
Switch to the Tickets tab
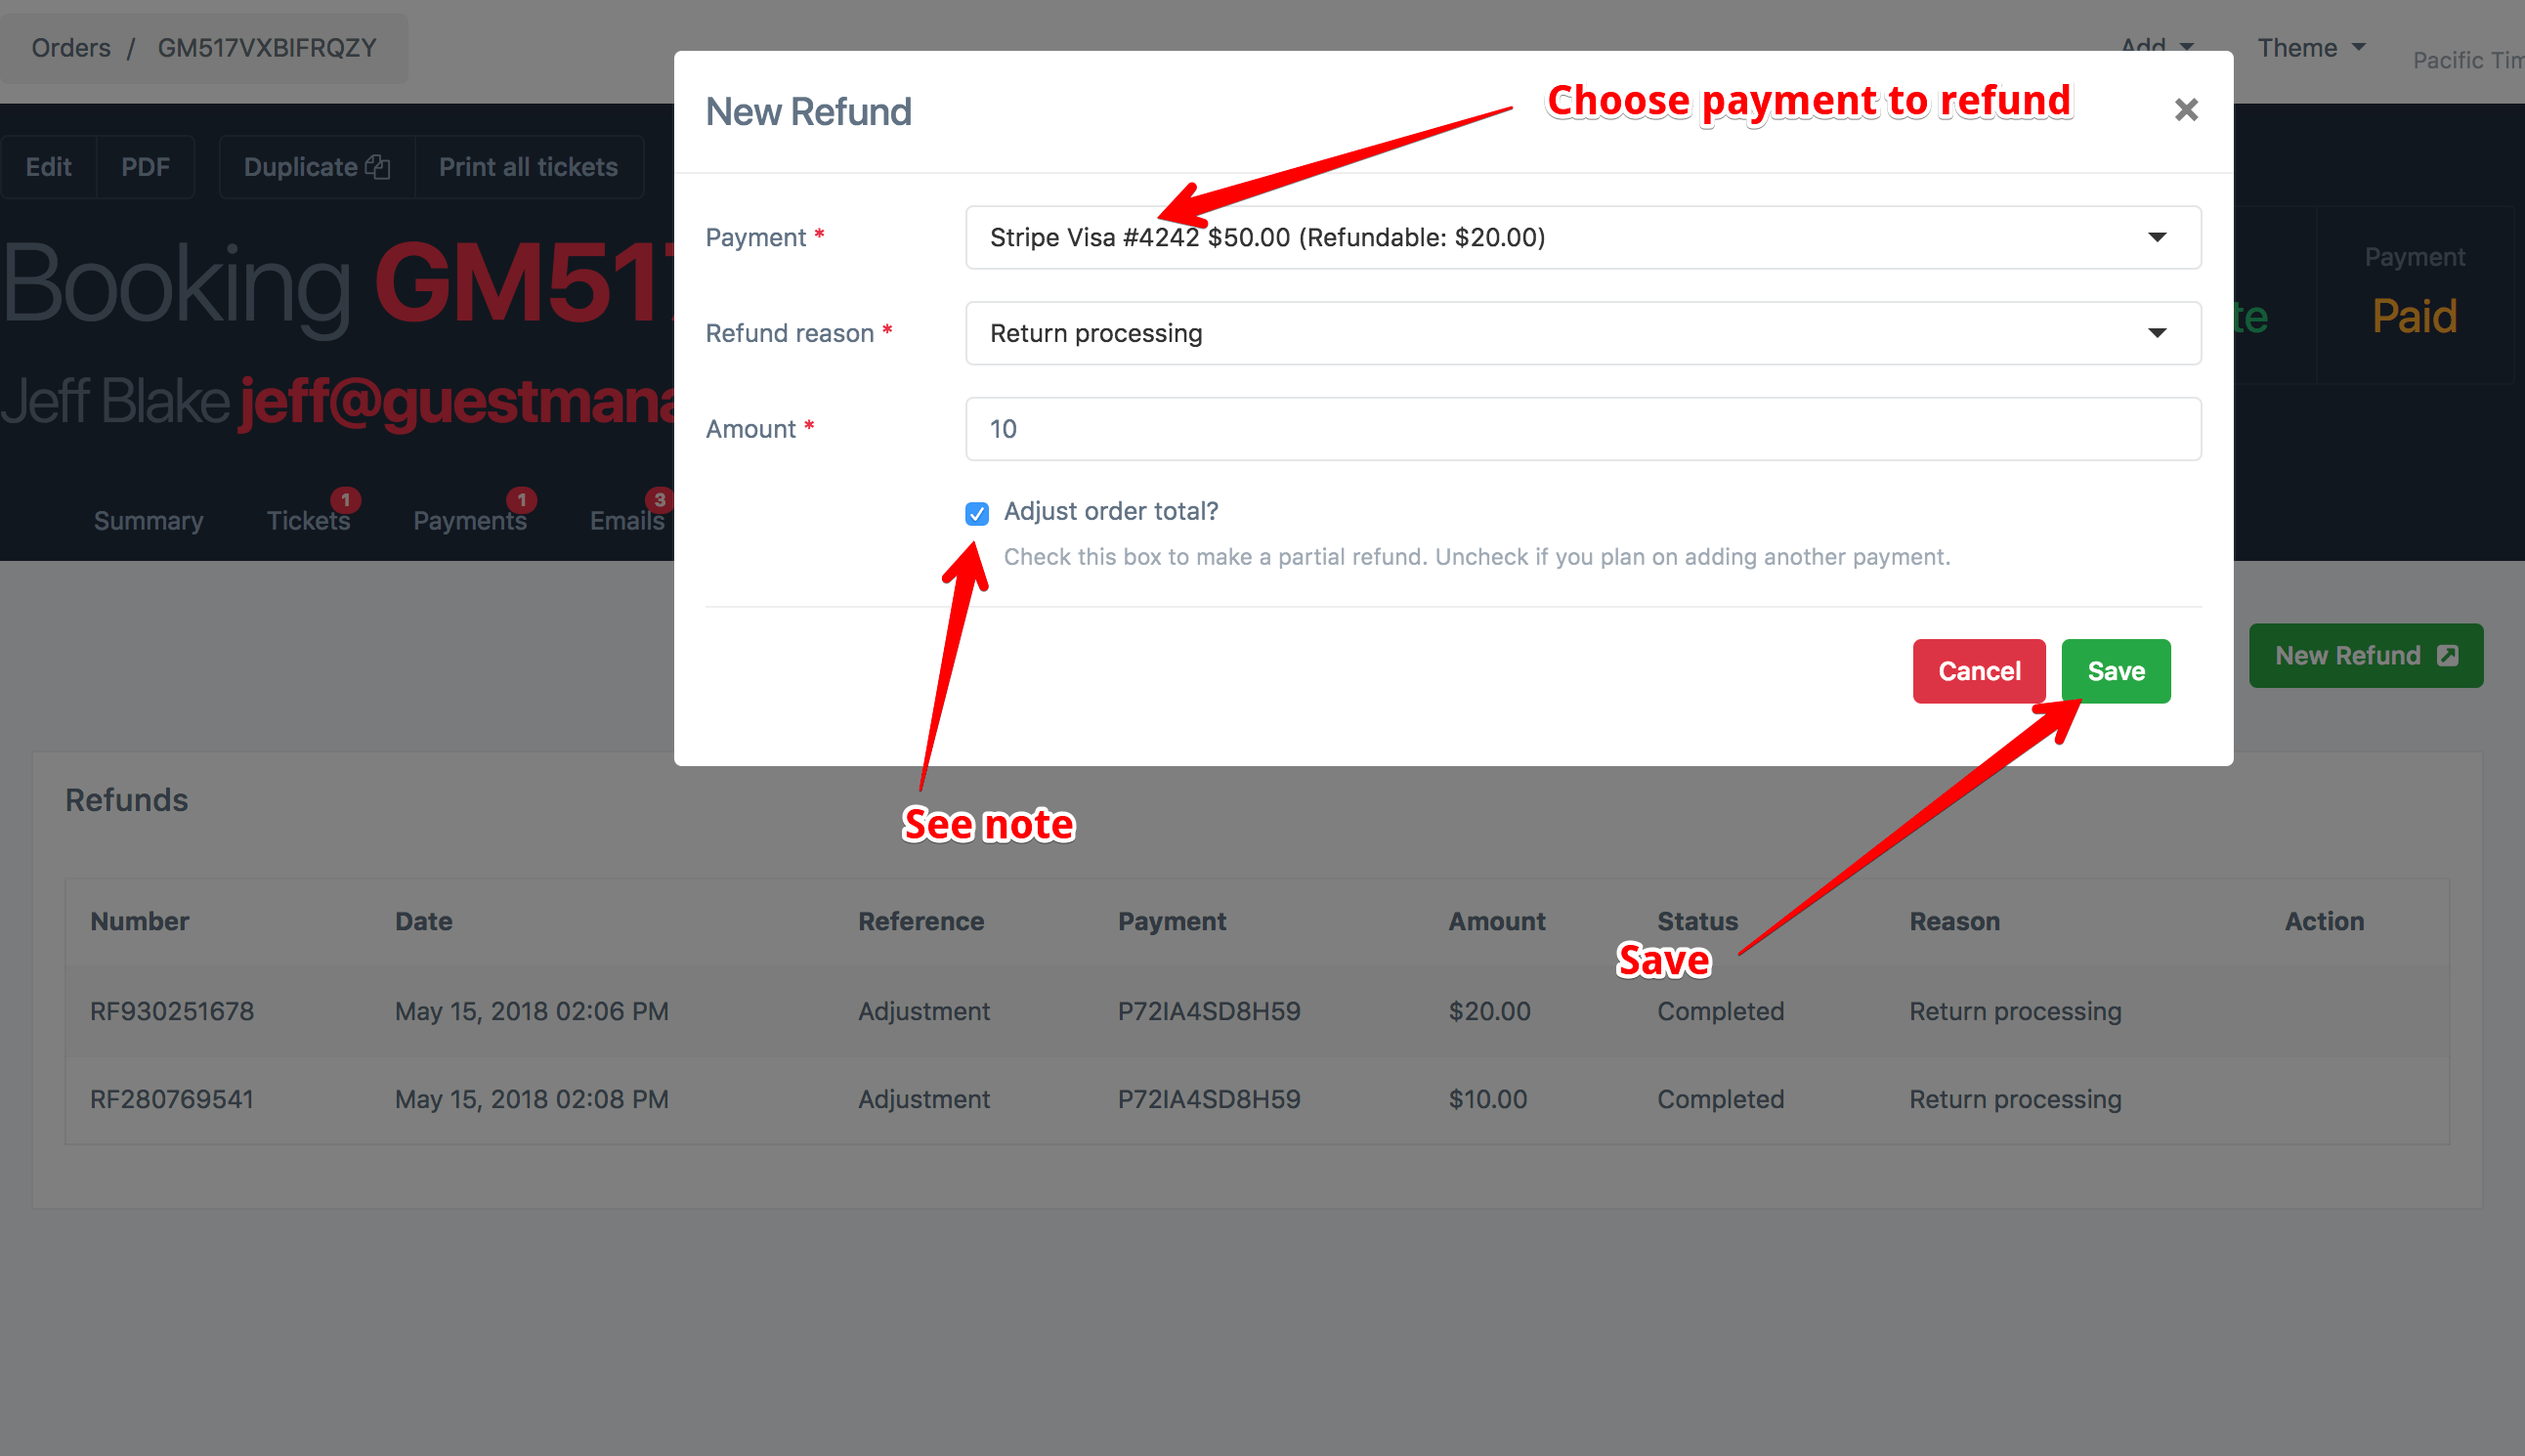308,520
